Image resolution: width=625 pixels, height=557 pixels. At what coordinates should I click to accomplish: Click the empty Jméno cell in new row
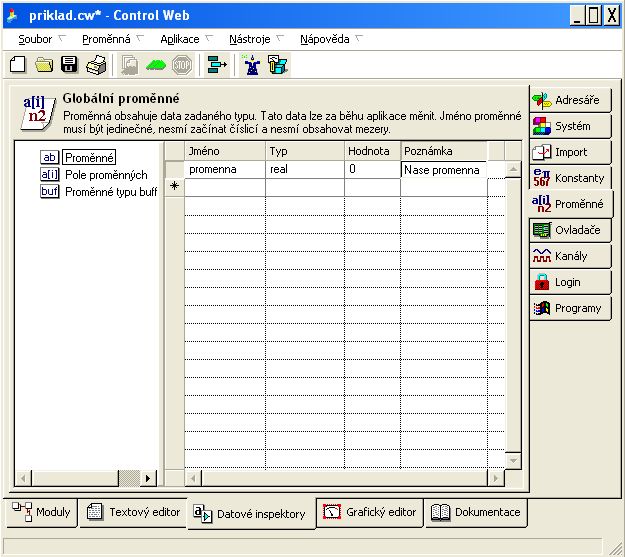click(225, 187)
